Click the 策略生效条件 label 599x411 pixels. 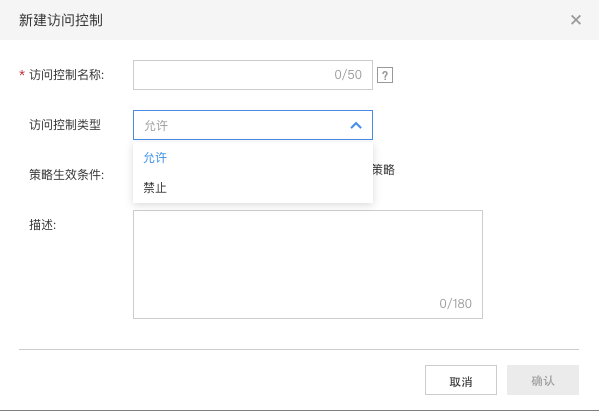click(x=66, y=175)
